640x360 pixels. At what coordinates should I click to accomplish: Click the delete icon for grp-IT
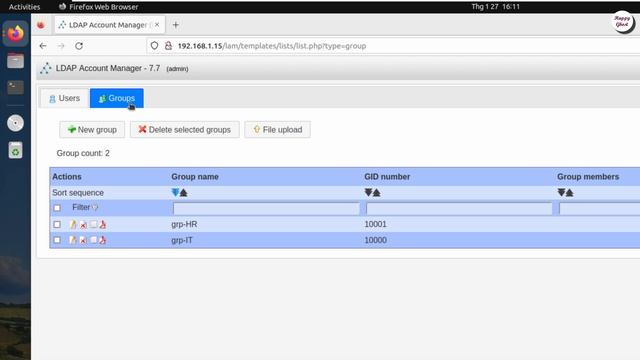[x=83, y=240]
